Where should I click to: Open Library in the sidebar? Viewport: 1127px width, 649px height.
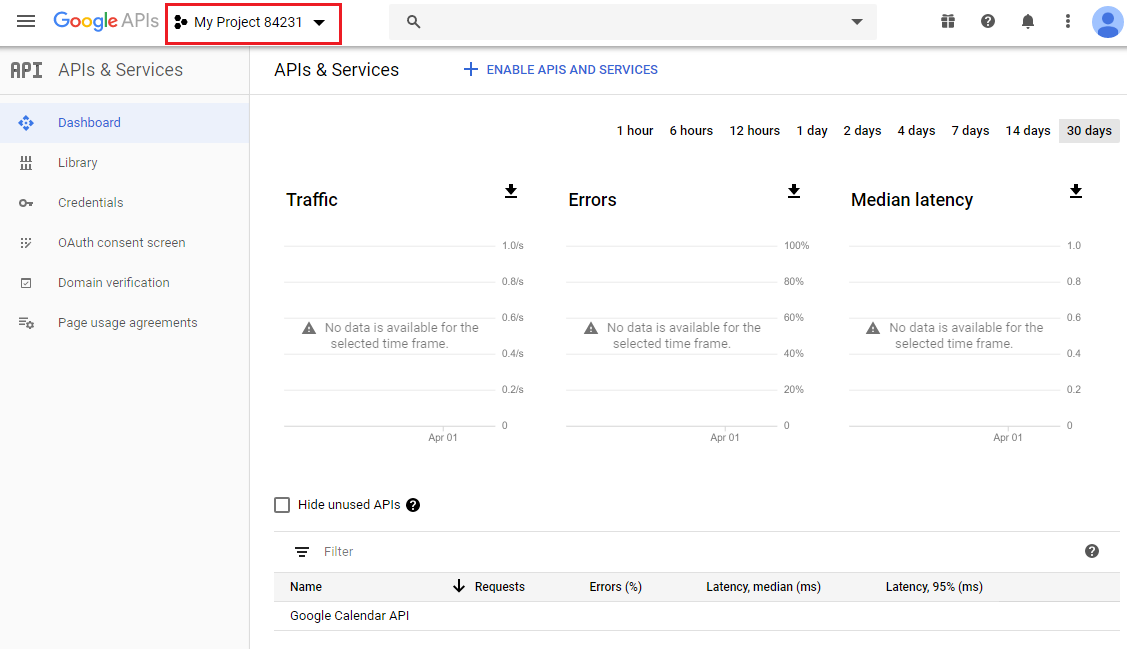pos(124,162)
